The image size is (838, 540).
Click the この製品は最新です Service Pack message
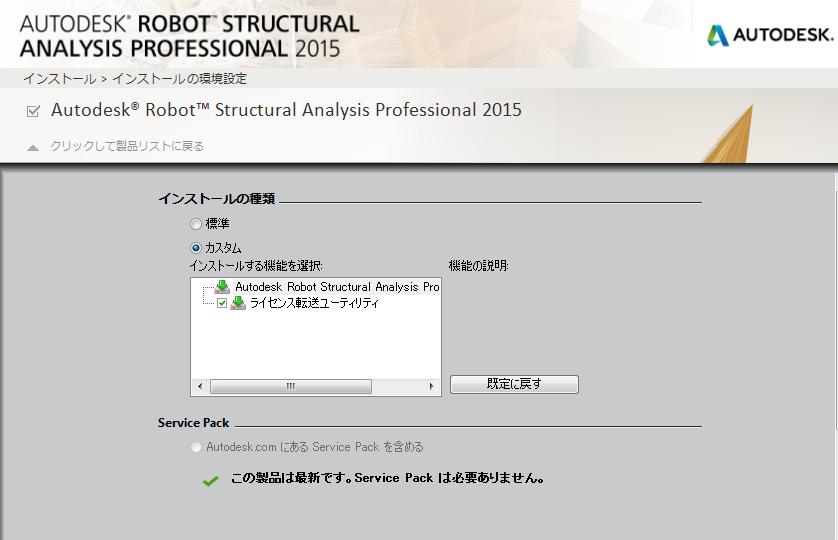[387, 478]
